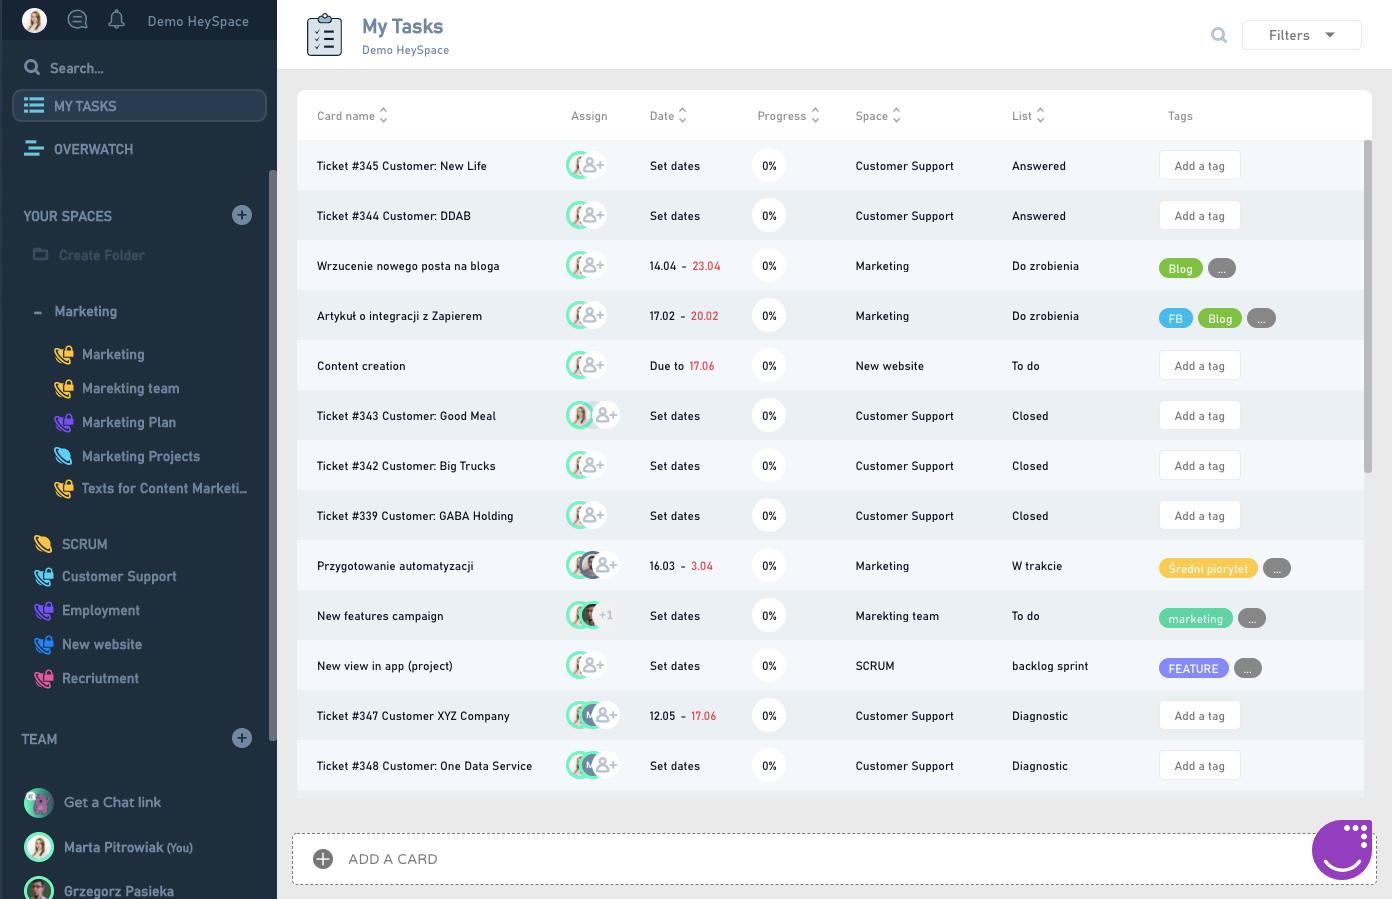This screenshot has width=1392, height=899.
Task: Click Add a tag for Ticket #345
Action: [1199, 166]
